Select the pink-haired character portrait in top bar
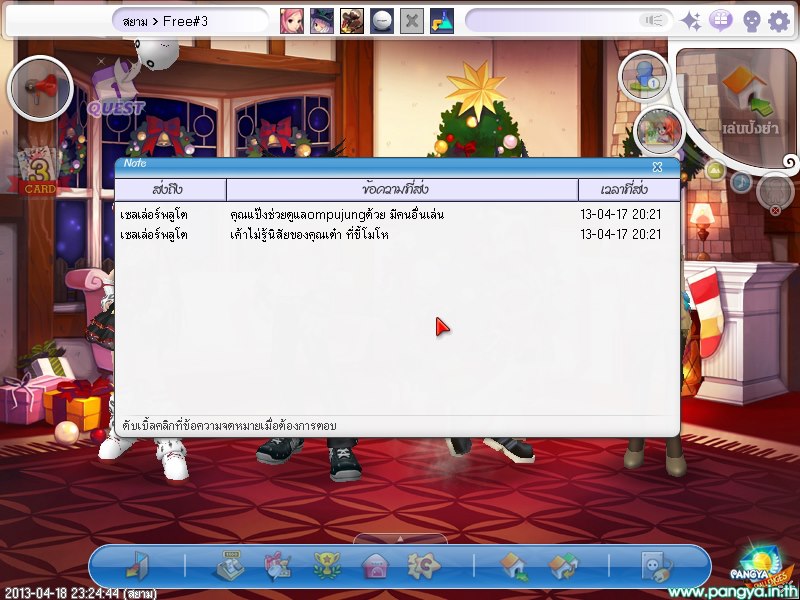The width and height of the screenshot is (800, 600). click(292, 21)
